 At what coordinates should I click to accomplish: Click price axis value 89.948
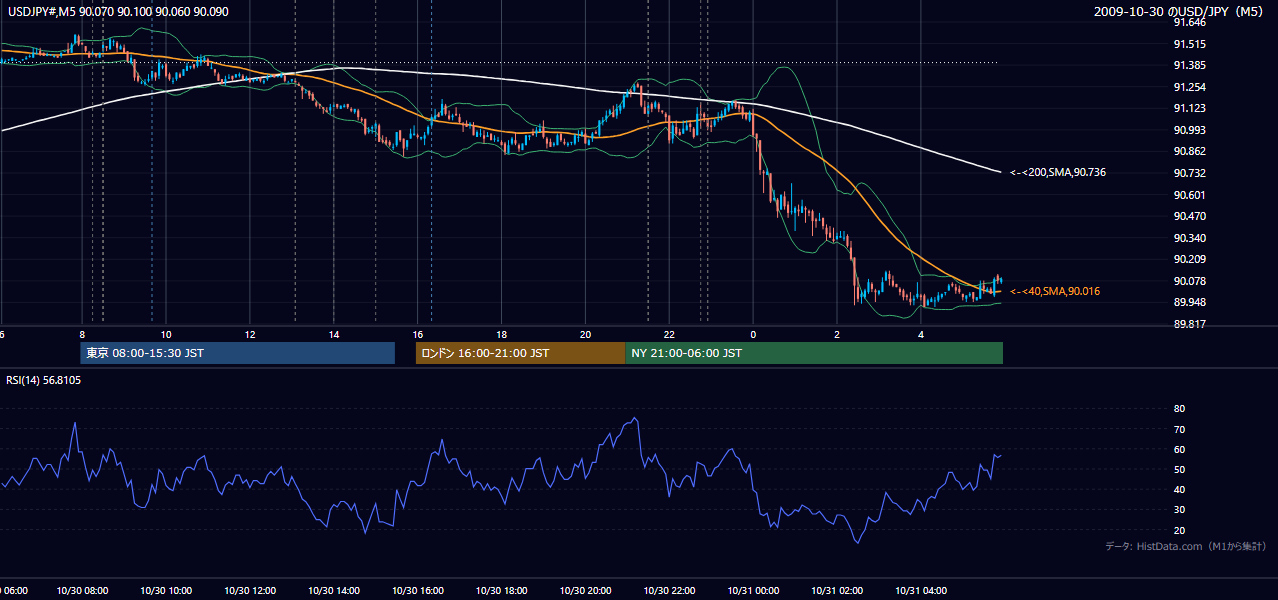(1189, 303)
